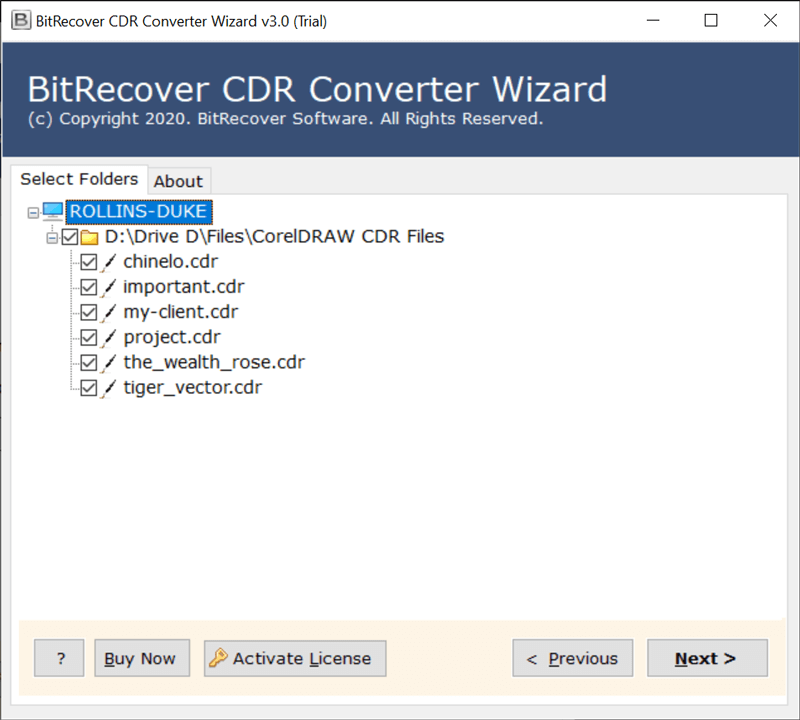
Task: Click the file icon beside project.cdr
Action: pos(109,337)
